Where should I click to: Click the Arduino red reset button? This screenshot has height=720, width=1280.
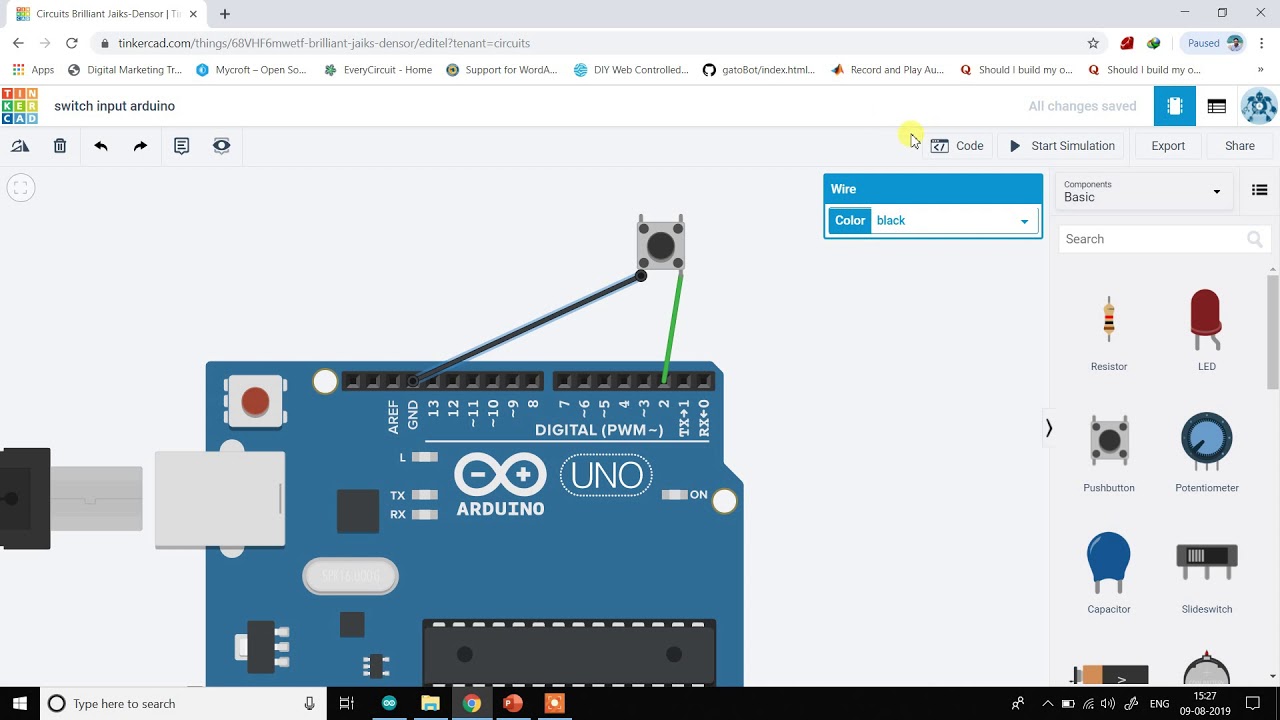click(x=255, y=402)
